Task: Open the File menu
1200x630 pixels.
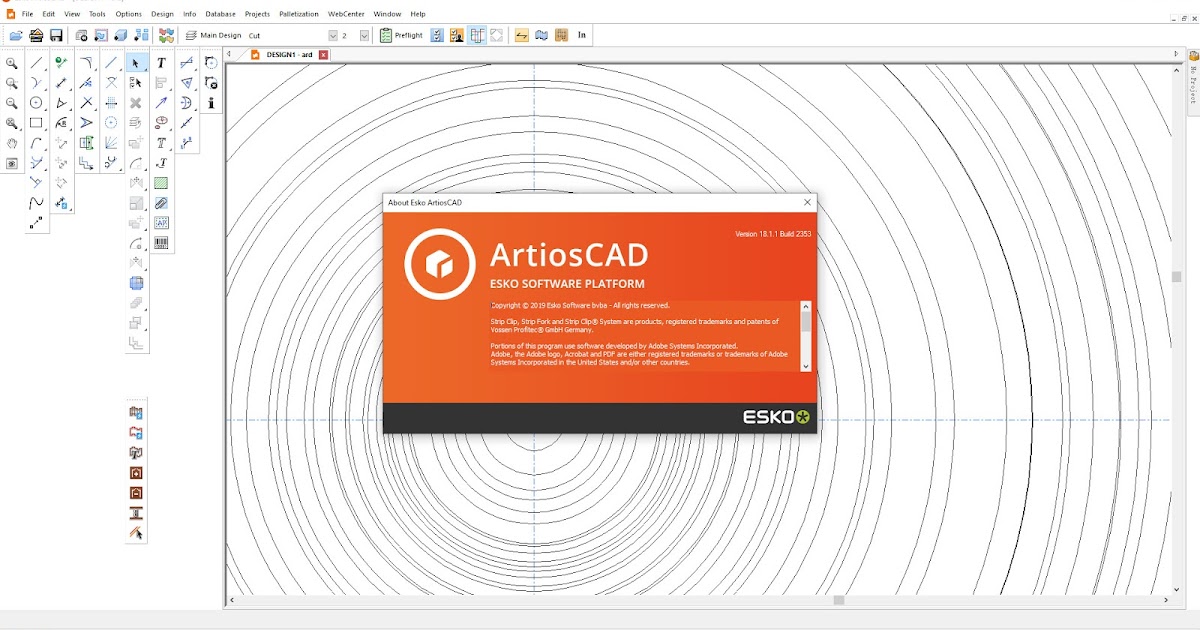Action: click(27, 14)
